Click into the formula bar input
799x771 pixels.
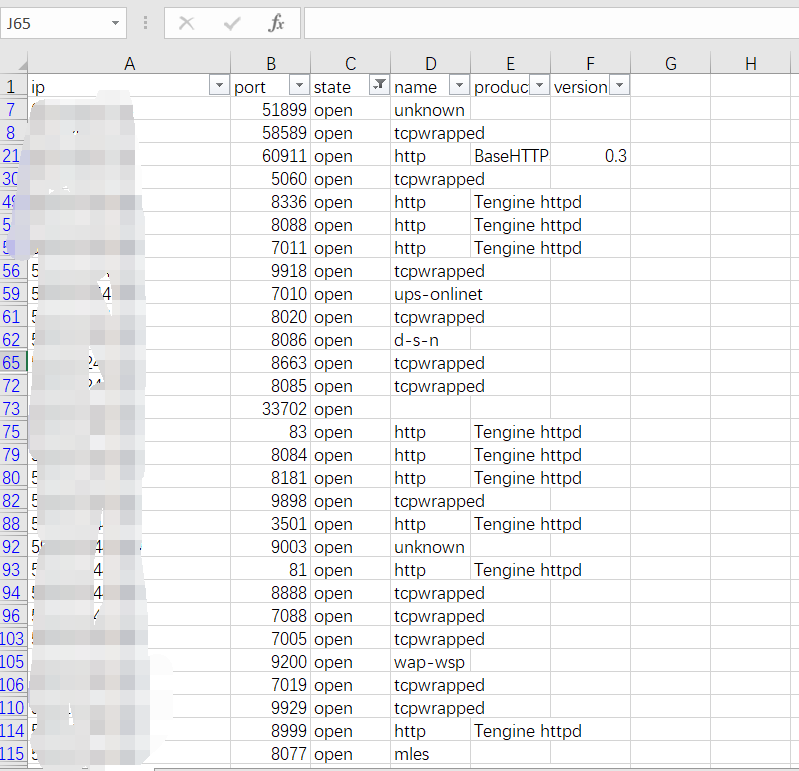tap(551, 23)
